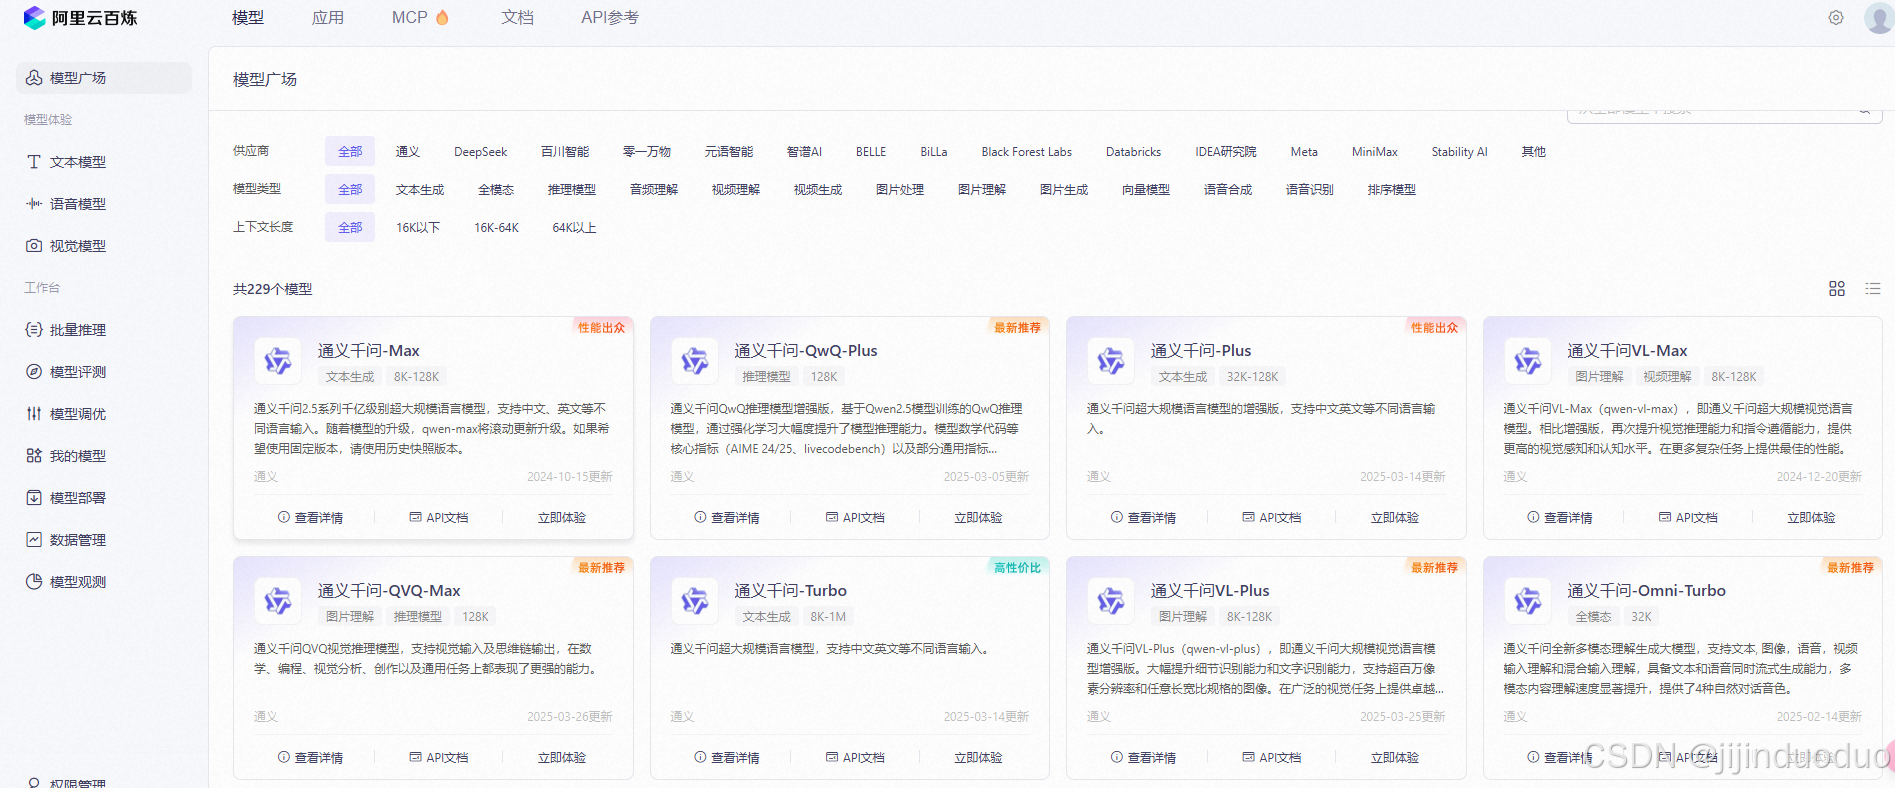Click the 通义千问-QVQ-Max model logo
This screenshot has height=788, width=1895.
click(x=278, y=601)
